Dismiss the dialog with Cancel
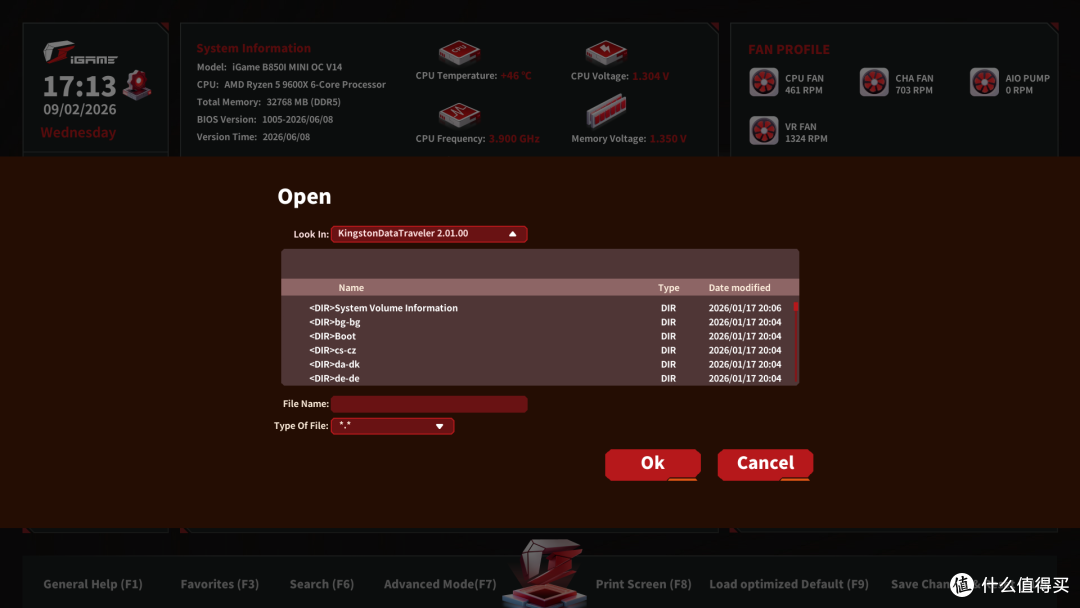Viewport: 1080px width, 608px height. (765, 464)
